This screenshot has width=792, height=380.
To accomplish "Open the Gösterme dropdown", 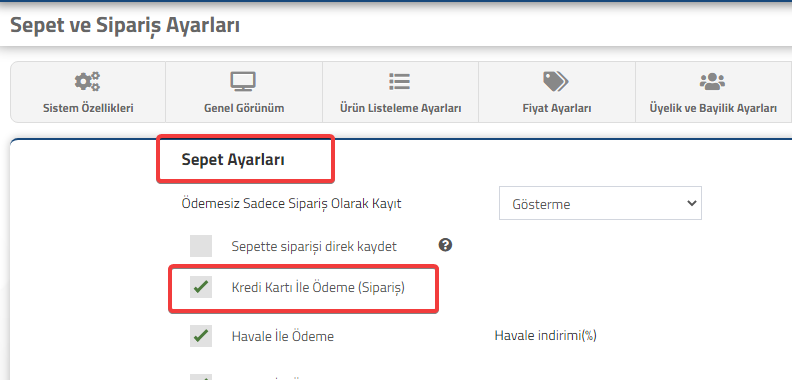I will tap(600, 203).
